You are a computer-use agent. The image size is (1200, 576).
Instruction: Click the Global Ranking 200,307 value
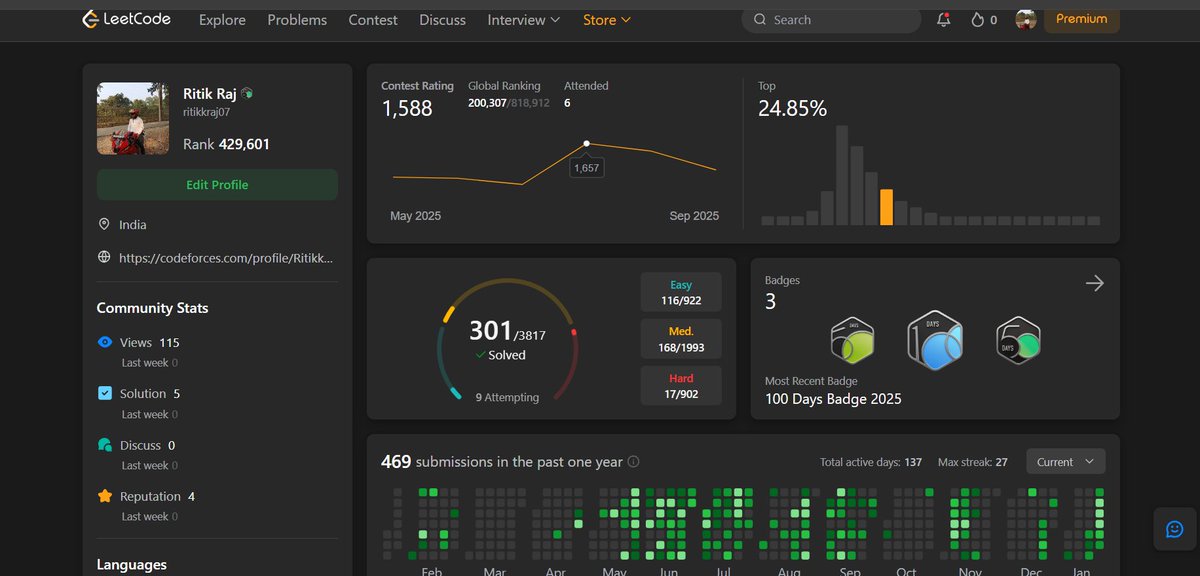pyautogui.click(x=487, y=103)
